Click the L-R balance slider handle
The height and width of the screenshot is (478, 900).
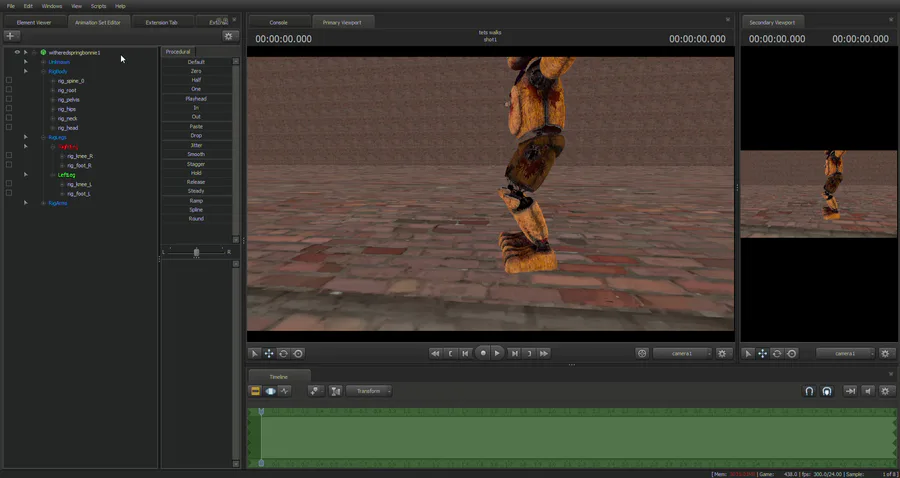[x=196, y=252]
